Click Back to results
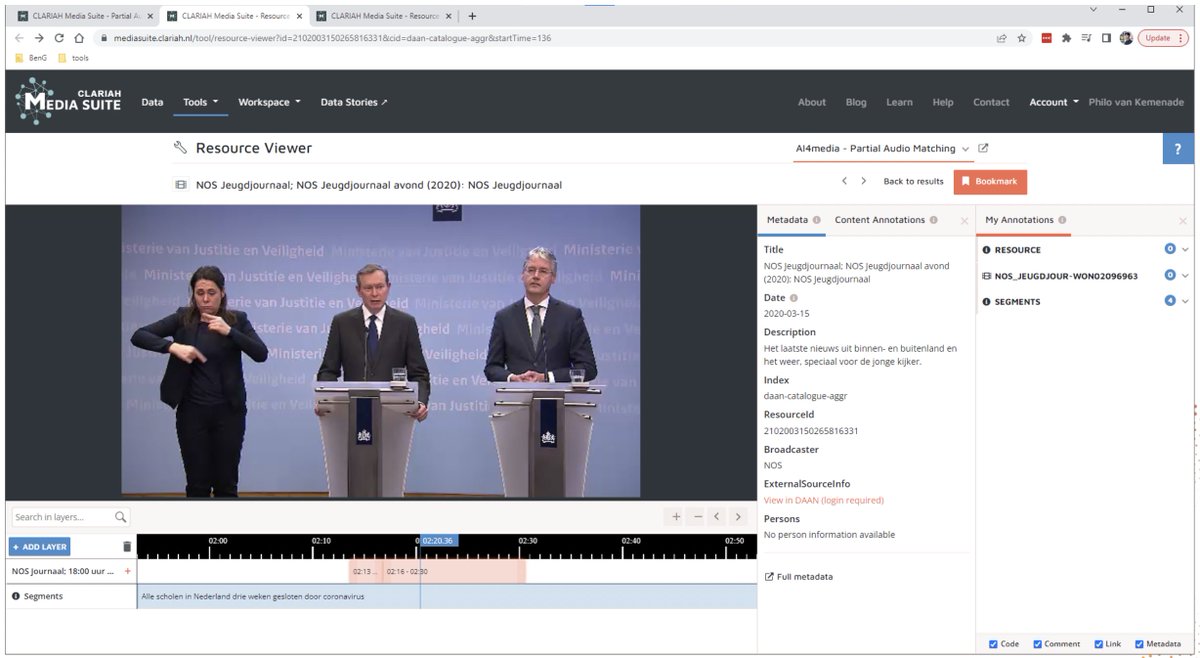 (913, 182)
